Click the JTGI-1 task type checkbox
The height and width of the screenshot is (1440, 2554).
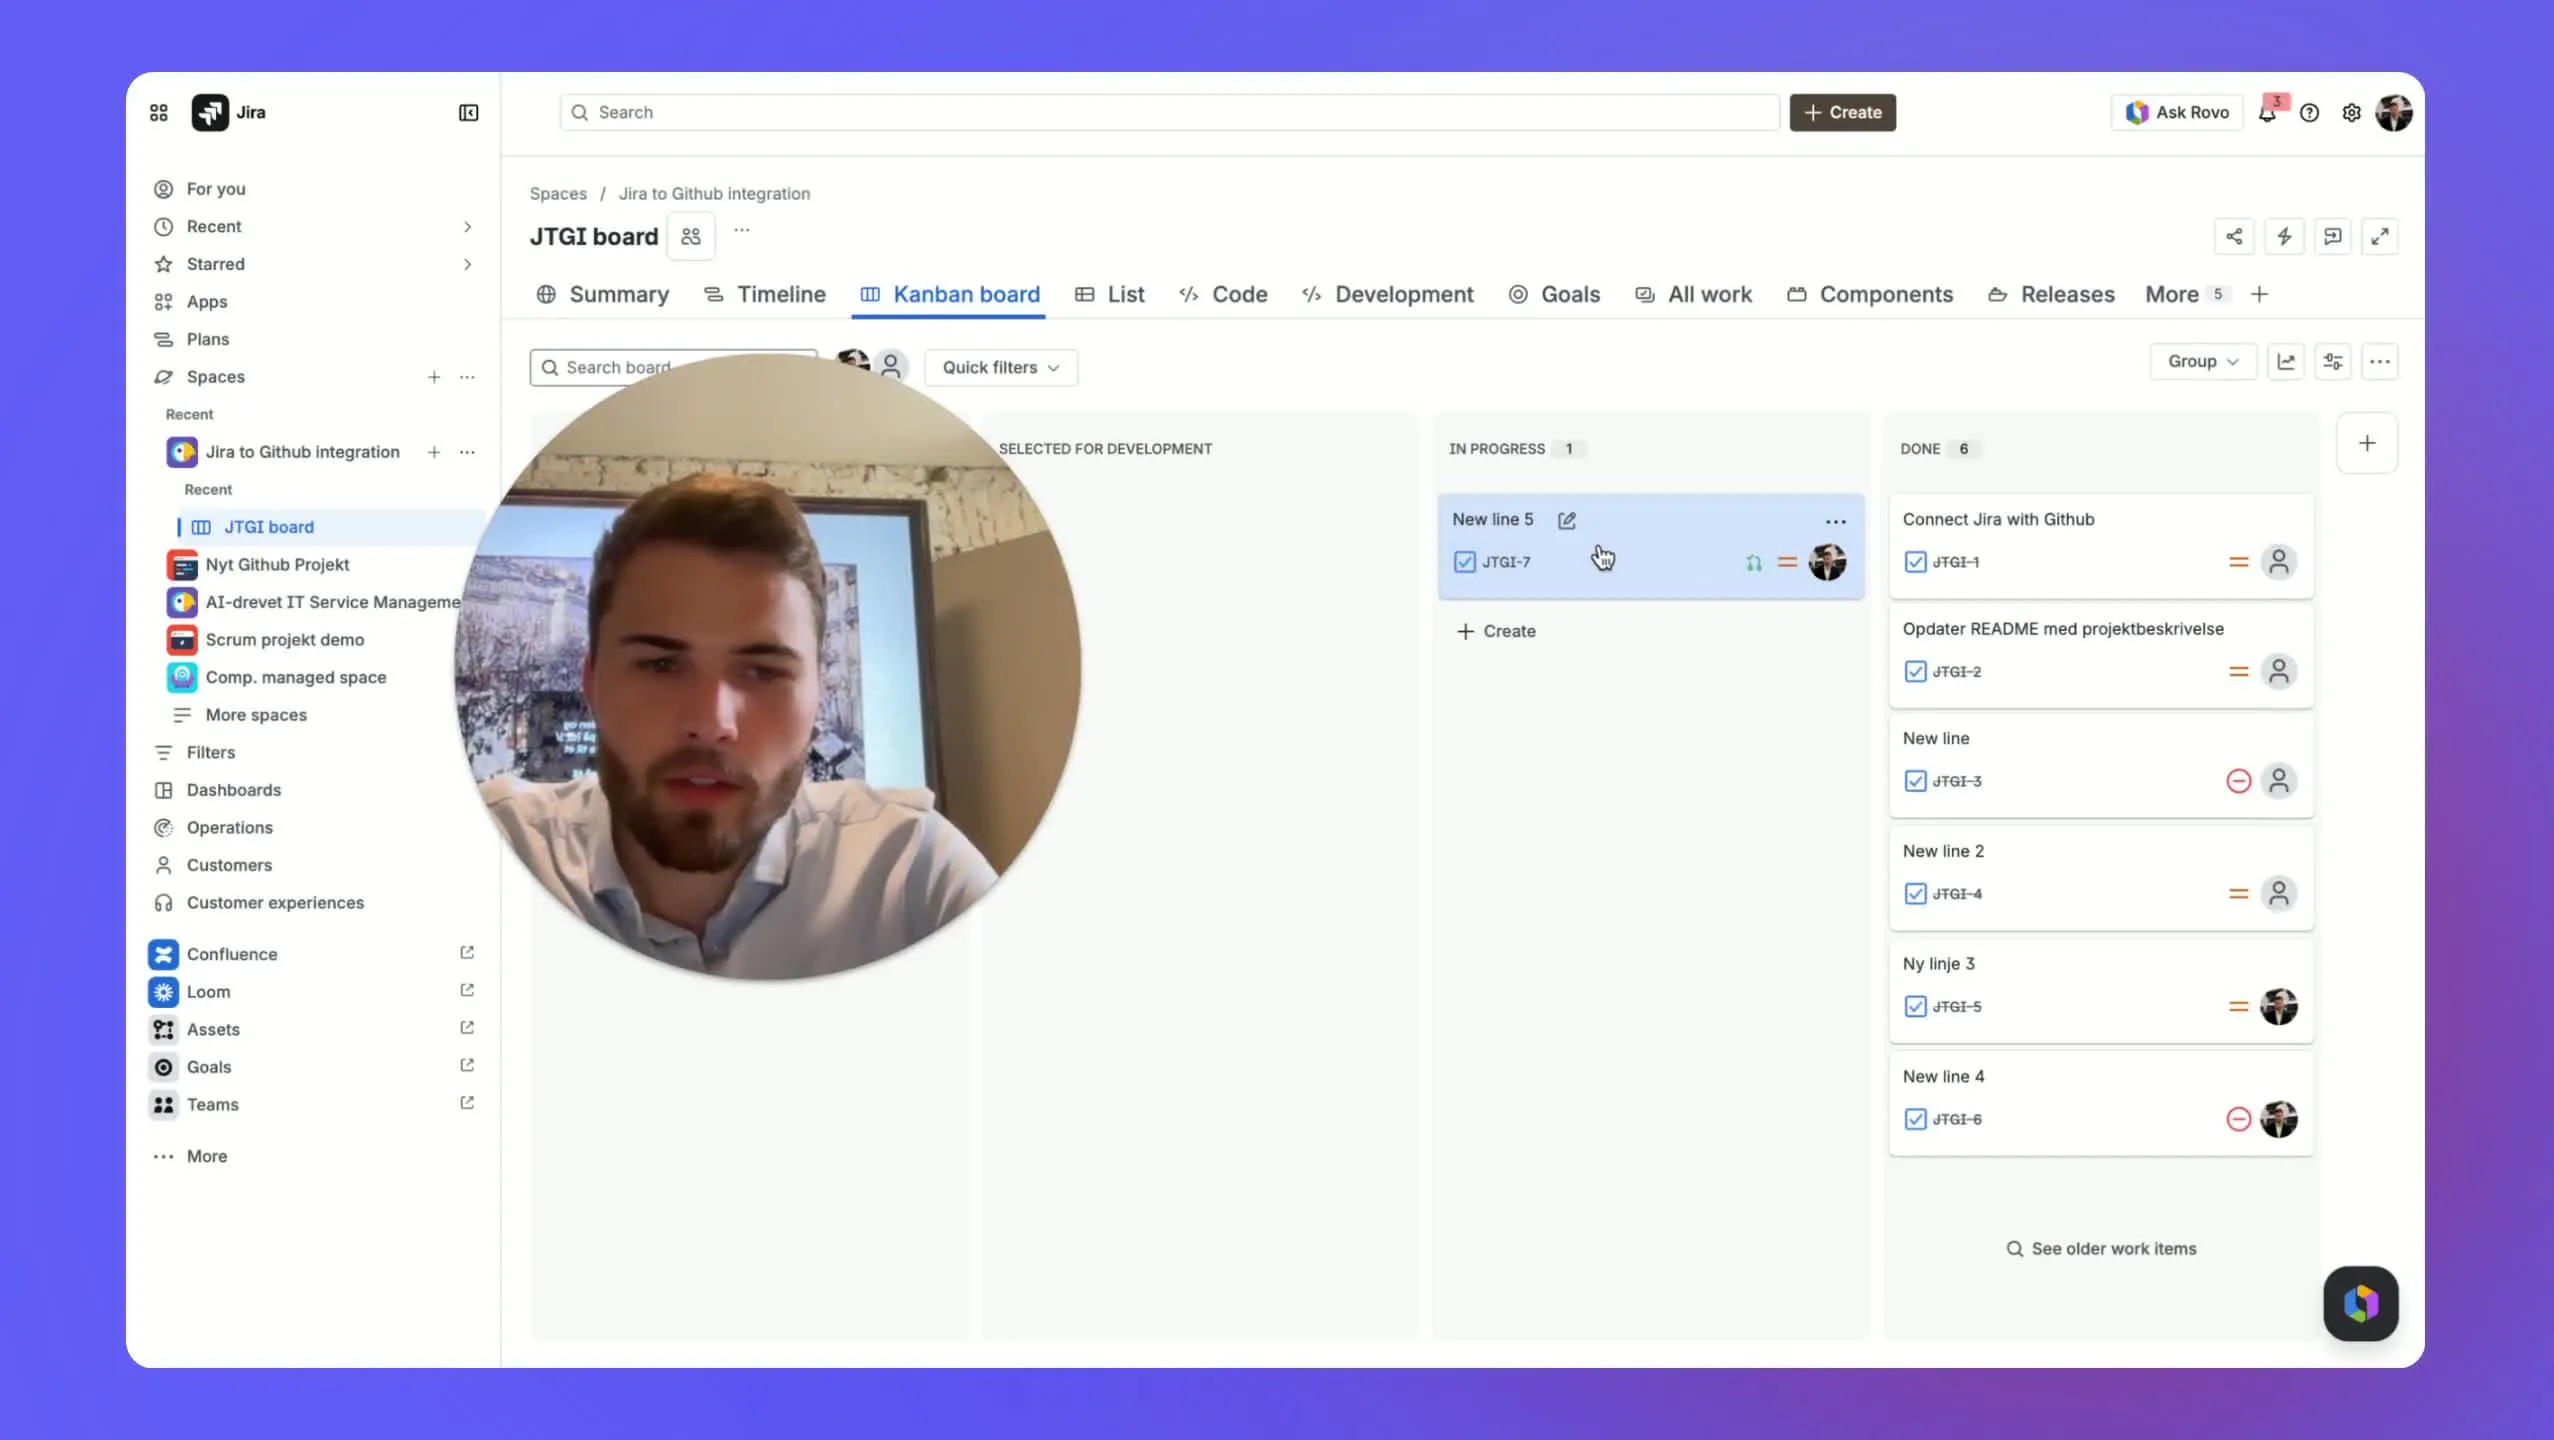[1915, 562]
